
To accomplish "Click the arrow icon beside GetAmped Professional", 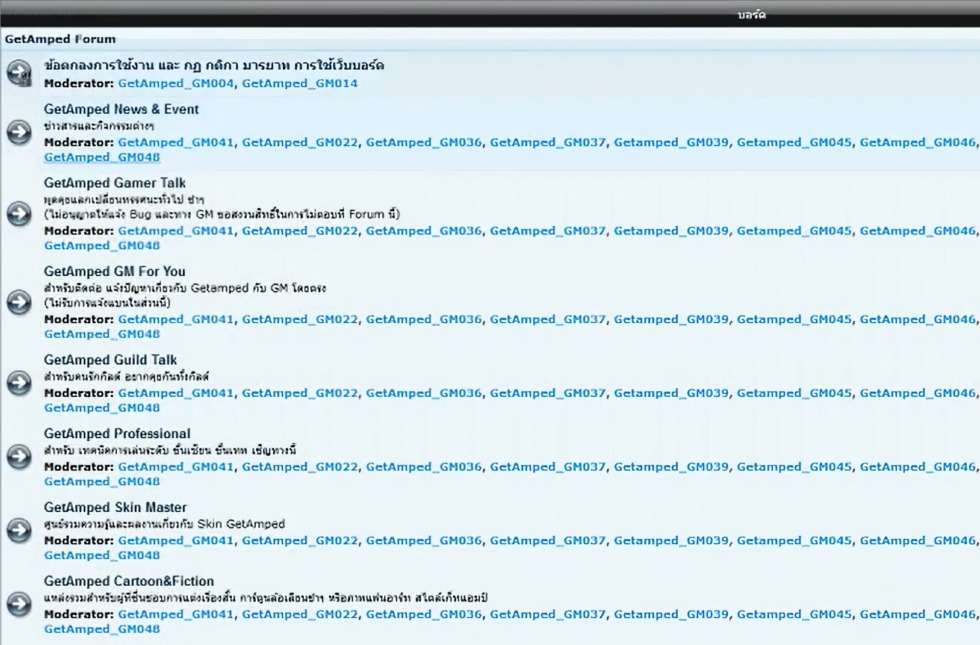I will point(19,457).
